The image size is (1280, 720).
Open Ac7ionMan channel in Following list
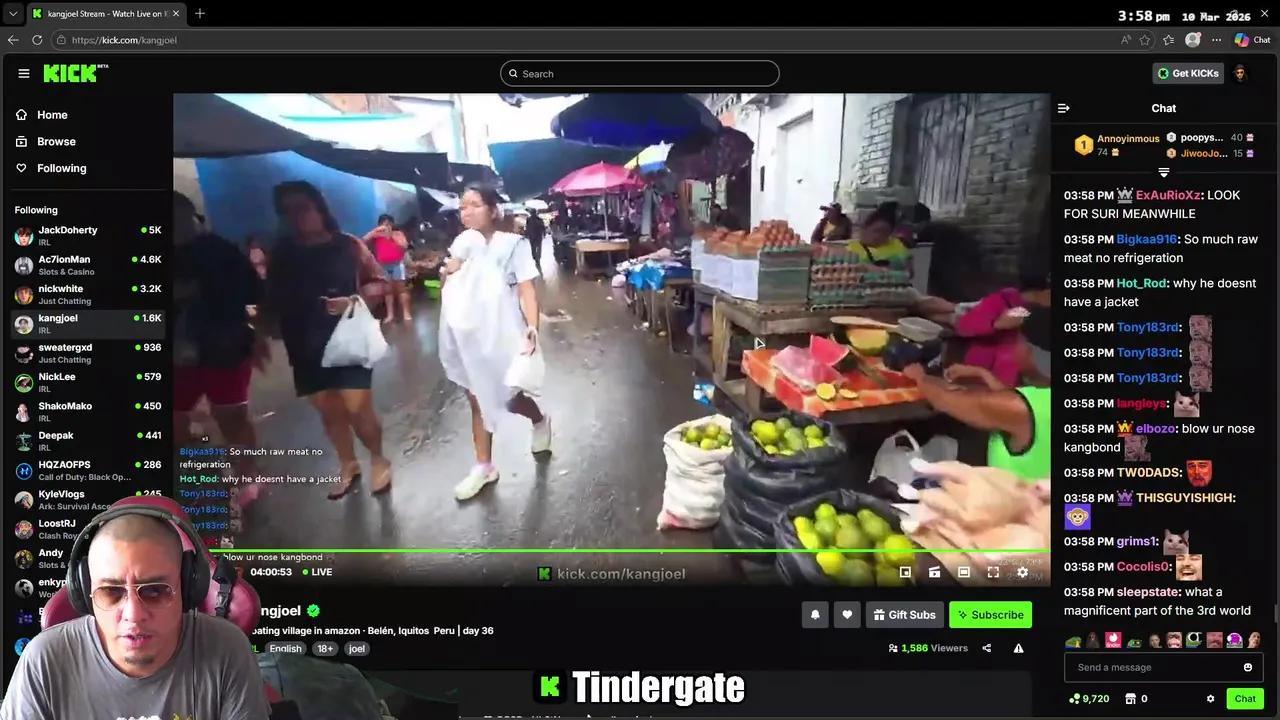[x=86, y=265]
